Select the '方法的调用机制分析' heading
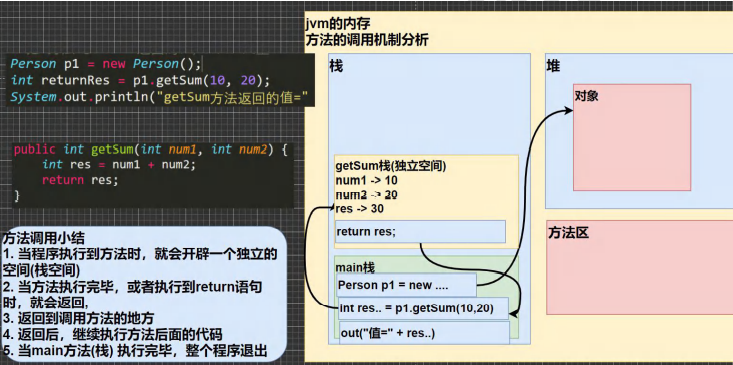The height and width of the screenshot is (365, 733). pos(367,40)
